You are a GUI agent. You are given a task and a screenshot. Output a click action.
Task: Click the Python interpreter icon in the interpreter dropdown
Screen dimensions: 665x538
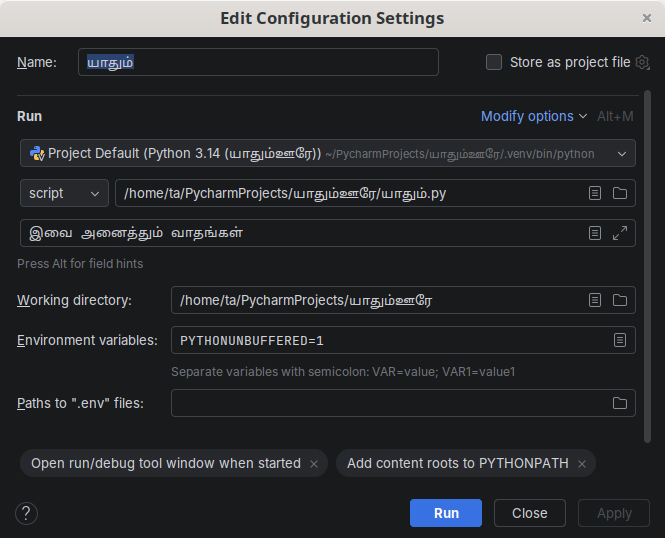coord(37,153)
